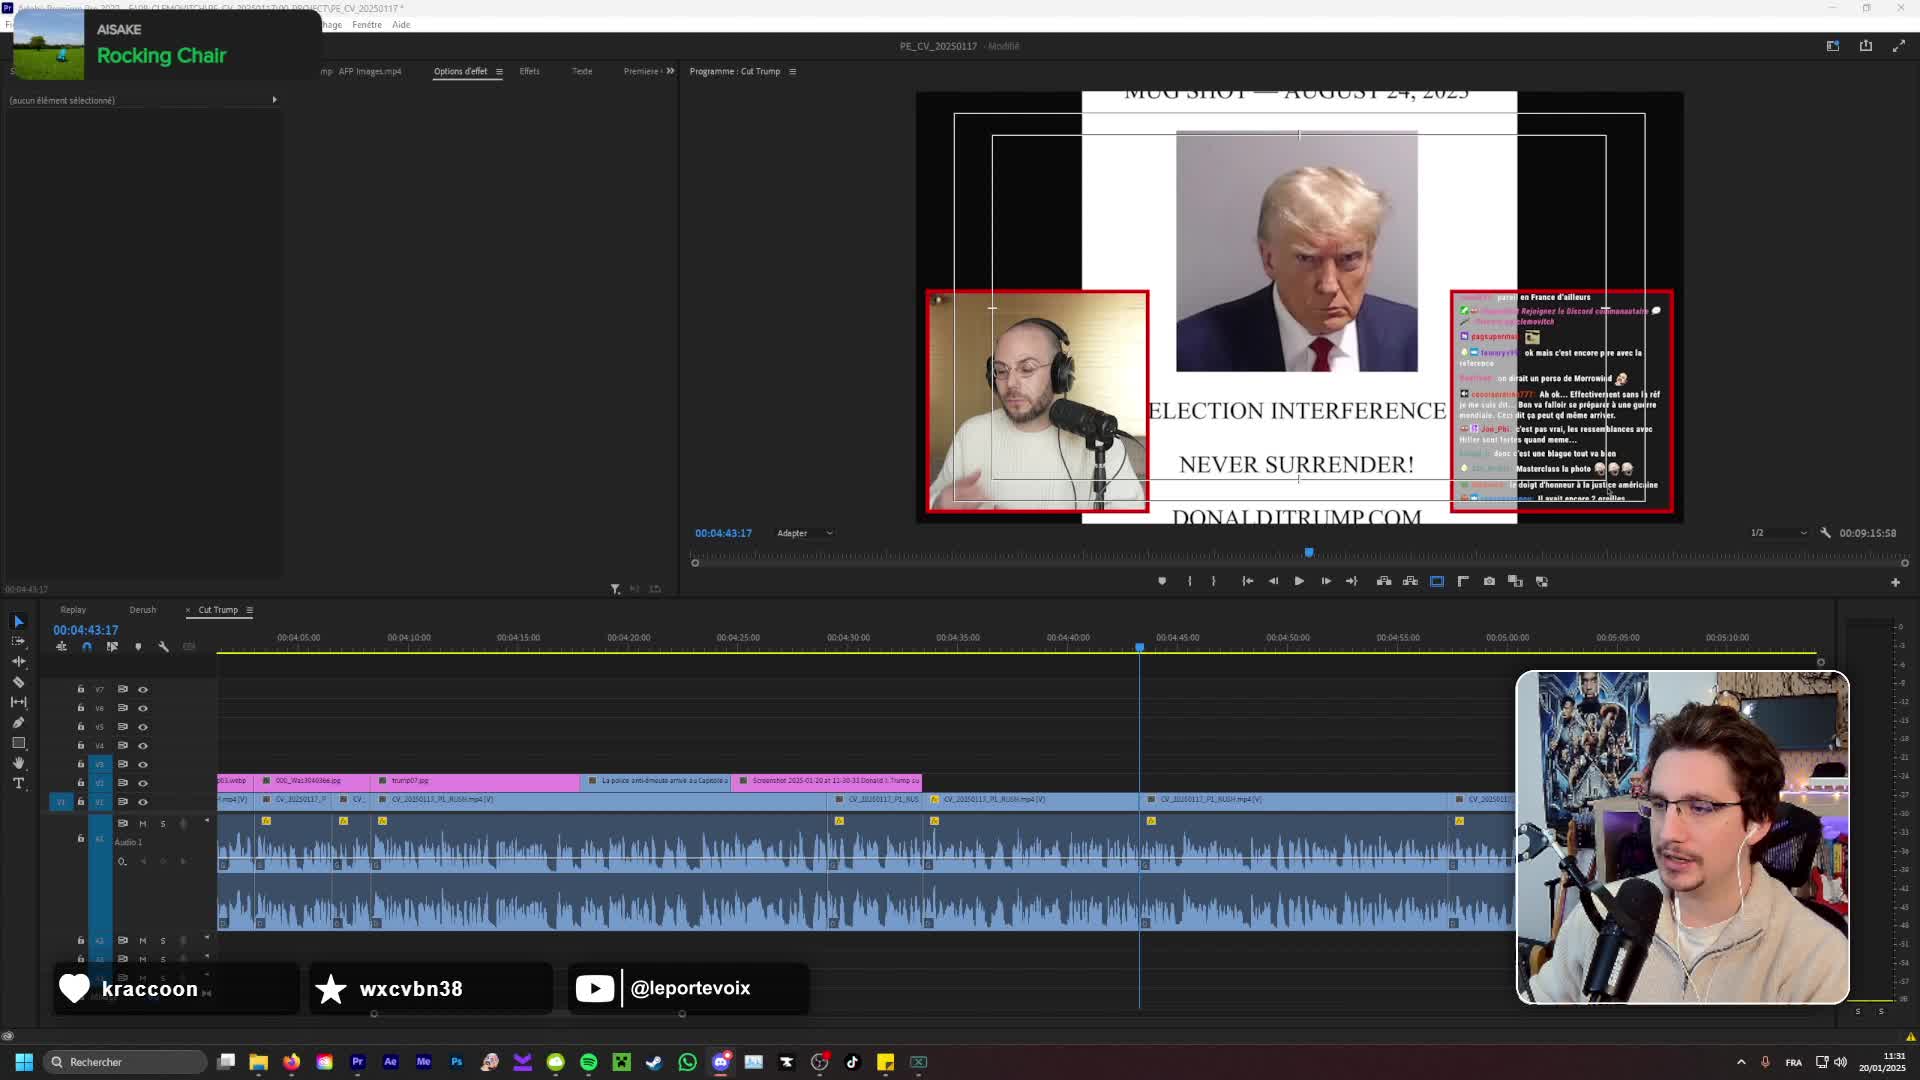The width and height of the screenshot is (1920, 1080).
Task: Click the timeline playhead handle
Action: point(1139,648)
